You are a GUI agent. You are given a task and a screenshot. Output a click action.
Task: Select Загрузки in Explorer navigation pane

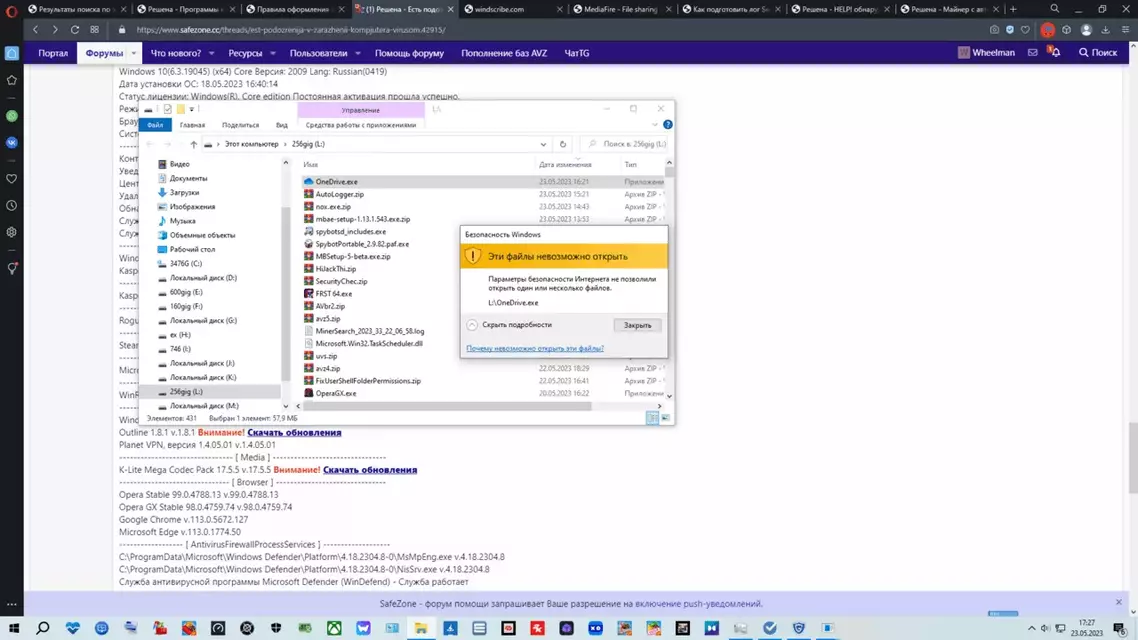pyautogui.click(x=184, y=192)
